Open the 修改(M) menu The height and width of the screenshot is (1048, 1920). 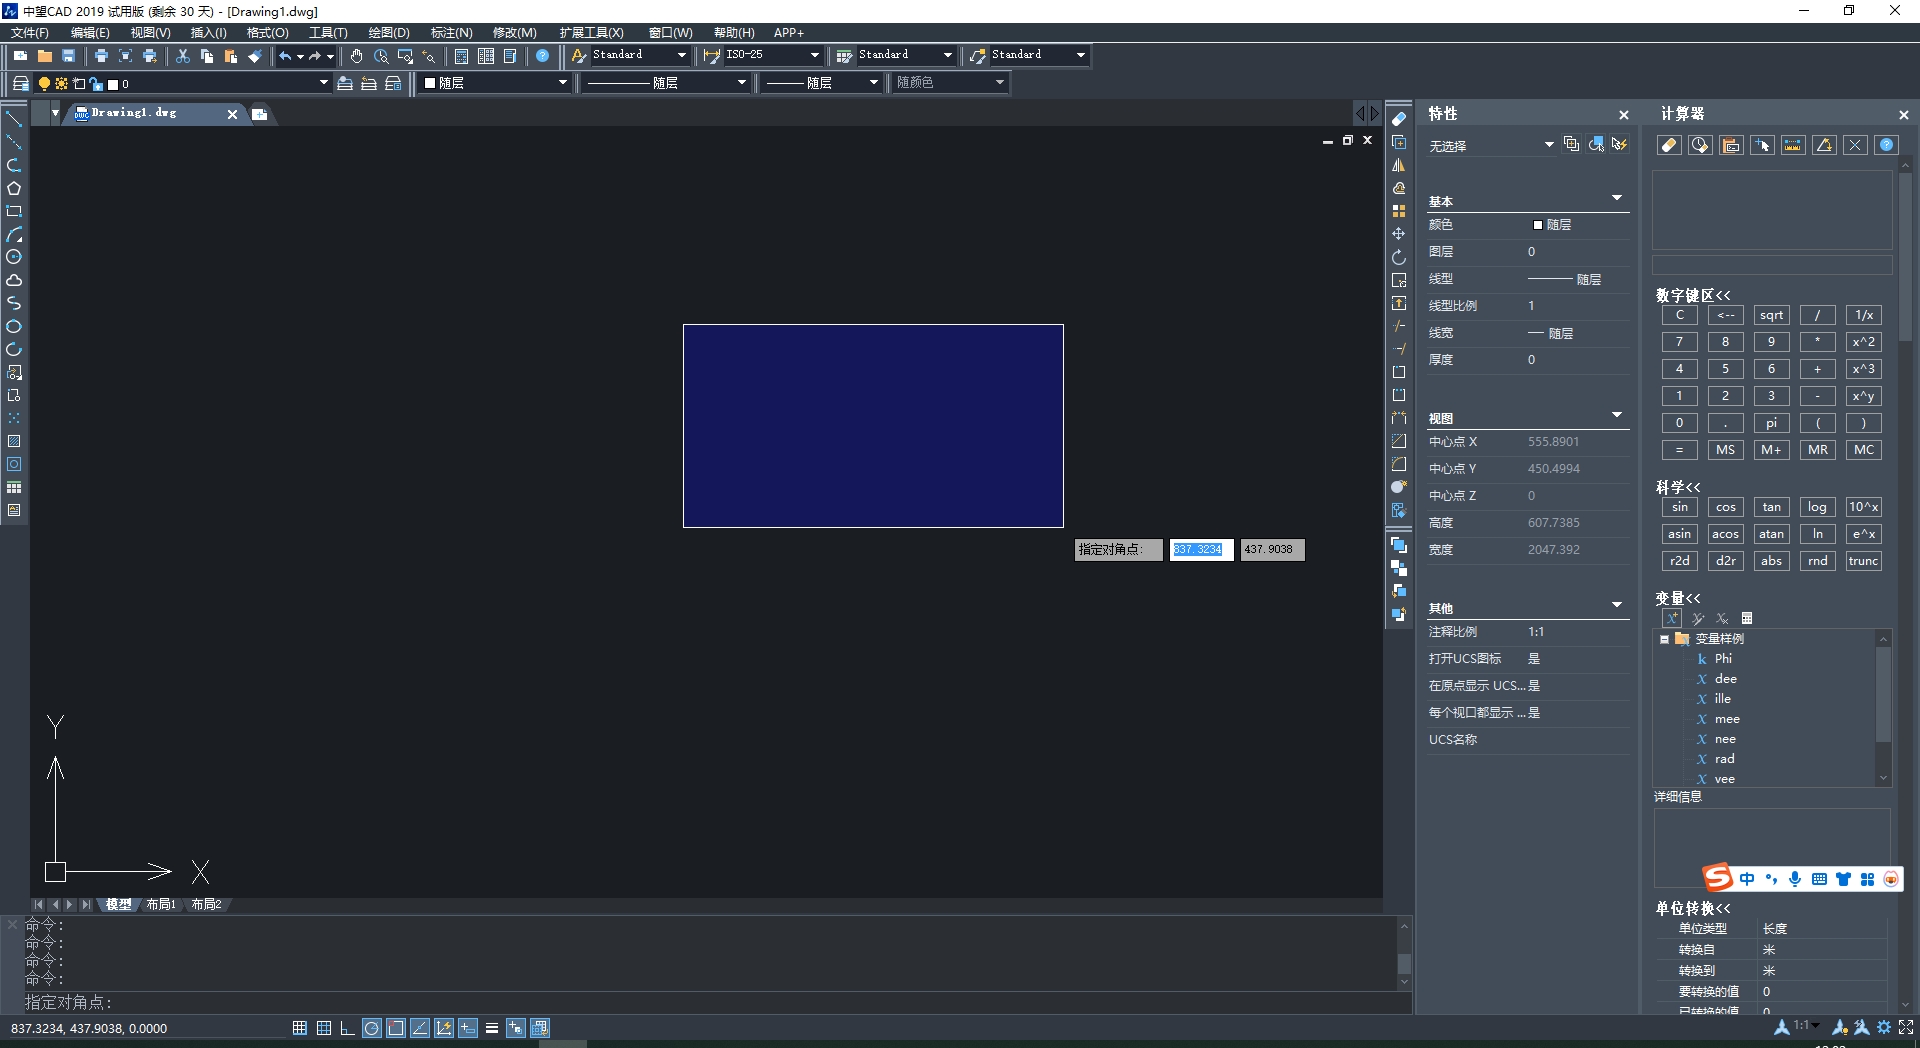point(514,33)
